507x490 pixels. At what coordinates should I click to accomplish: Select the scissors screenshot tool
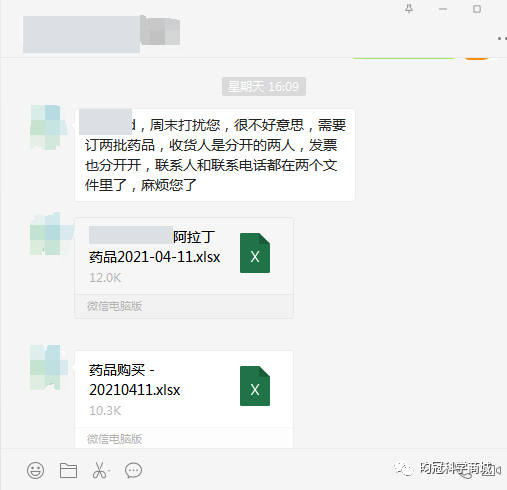click(99, 470)
